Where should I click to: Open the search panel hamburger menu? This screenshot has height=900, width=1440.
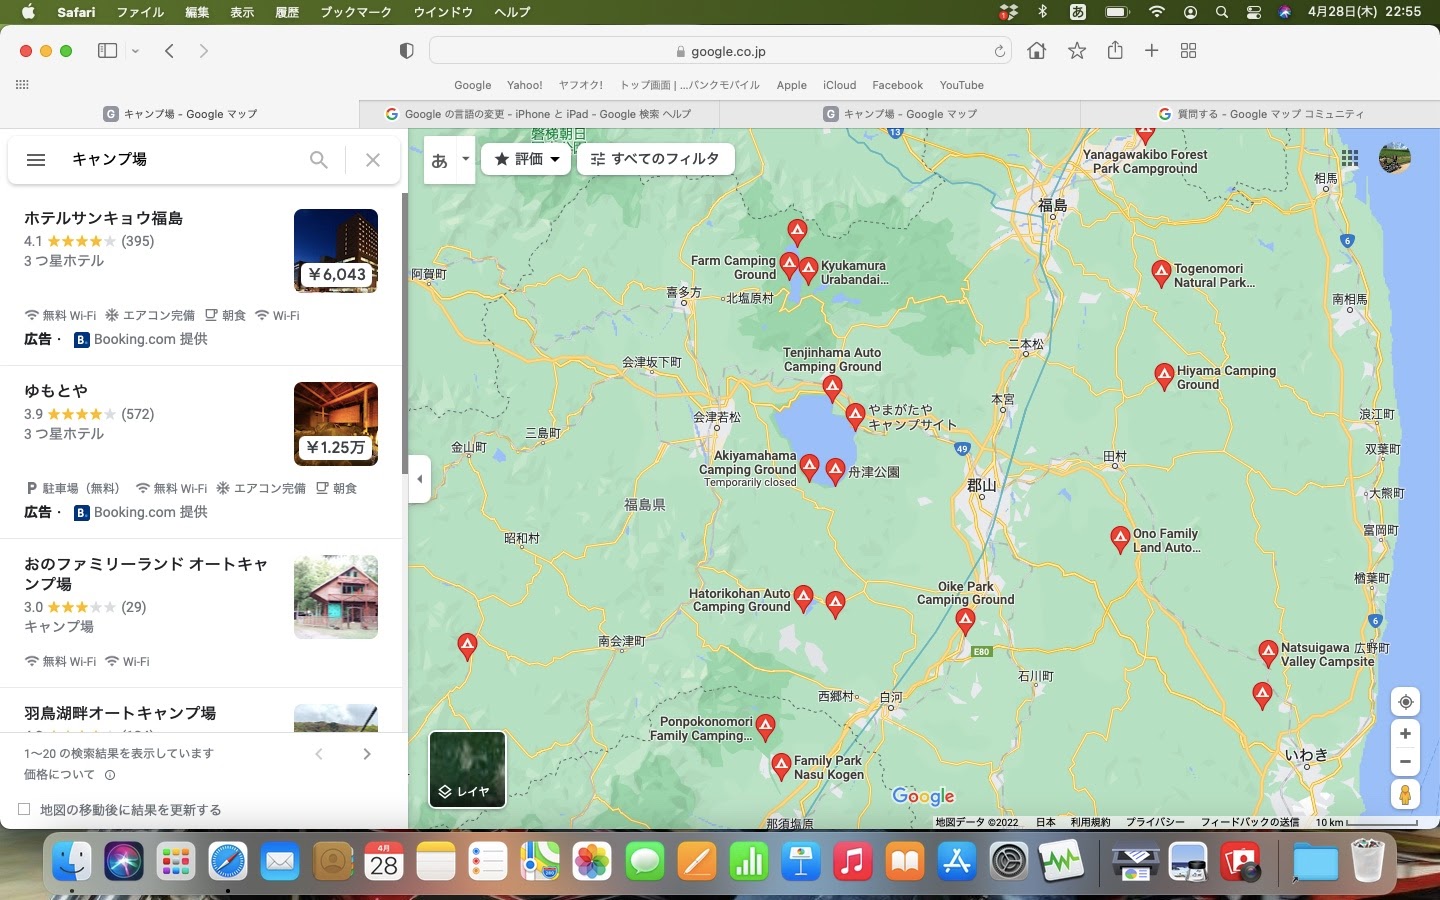tap(36, 159)
